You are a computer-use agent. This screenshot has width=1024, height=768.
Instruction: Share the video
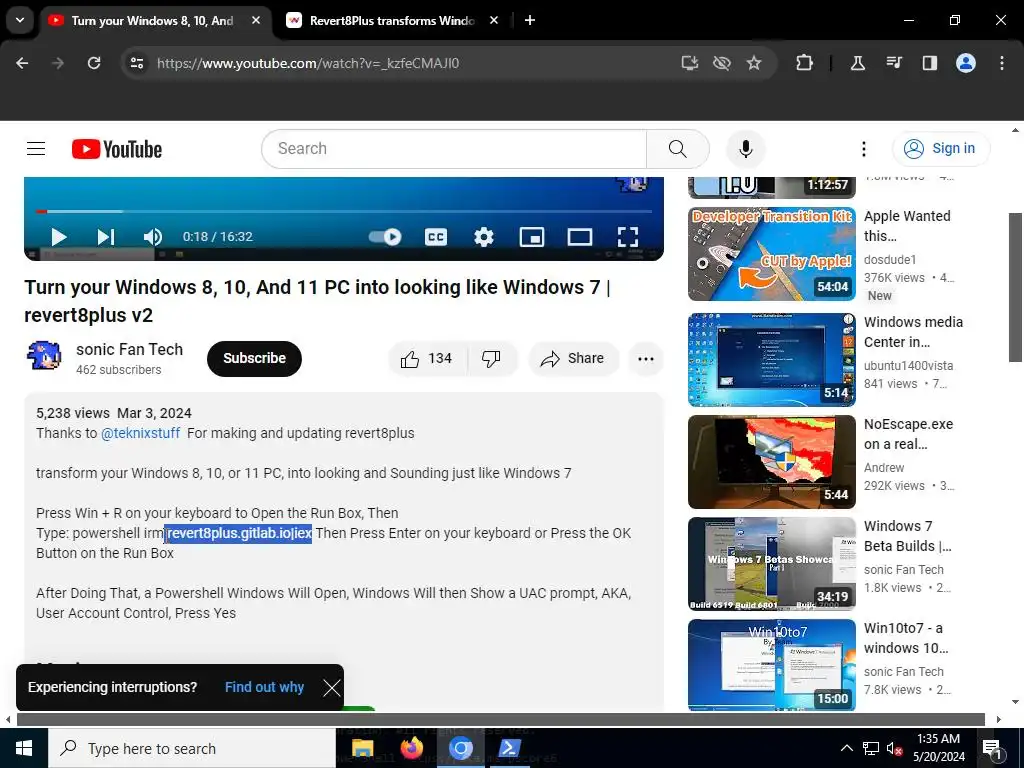573,359
